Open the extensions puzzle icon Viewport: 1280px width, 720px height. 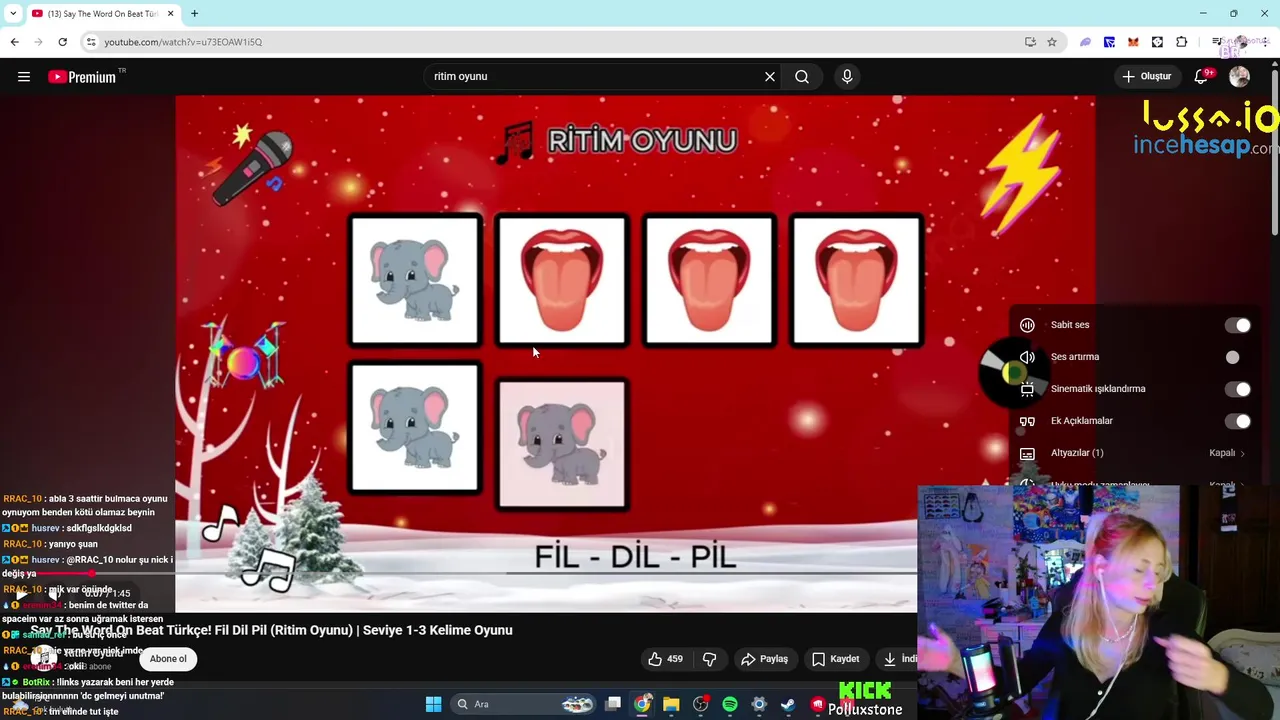1181,42
